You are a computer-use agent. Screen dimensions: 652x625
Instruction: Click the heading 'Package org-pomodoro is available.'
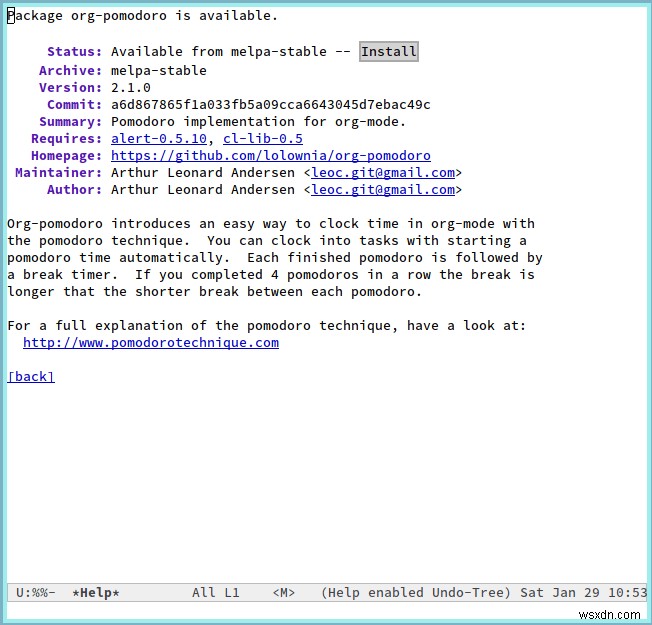tap(143, 16)
